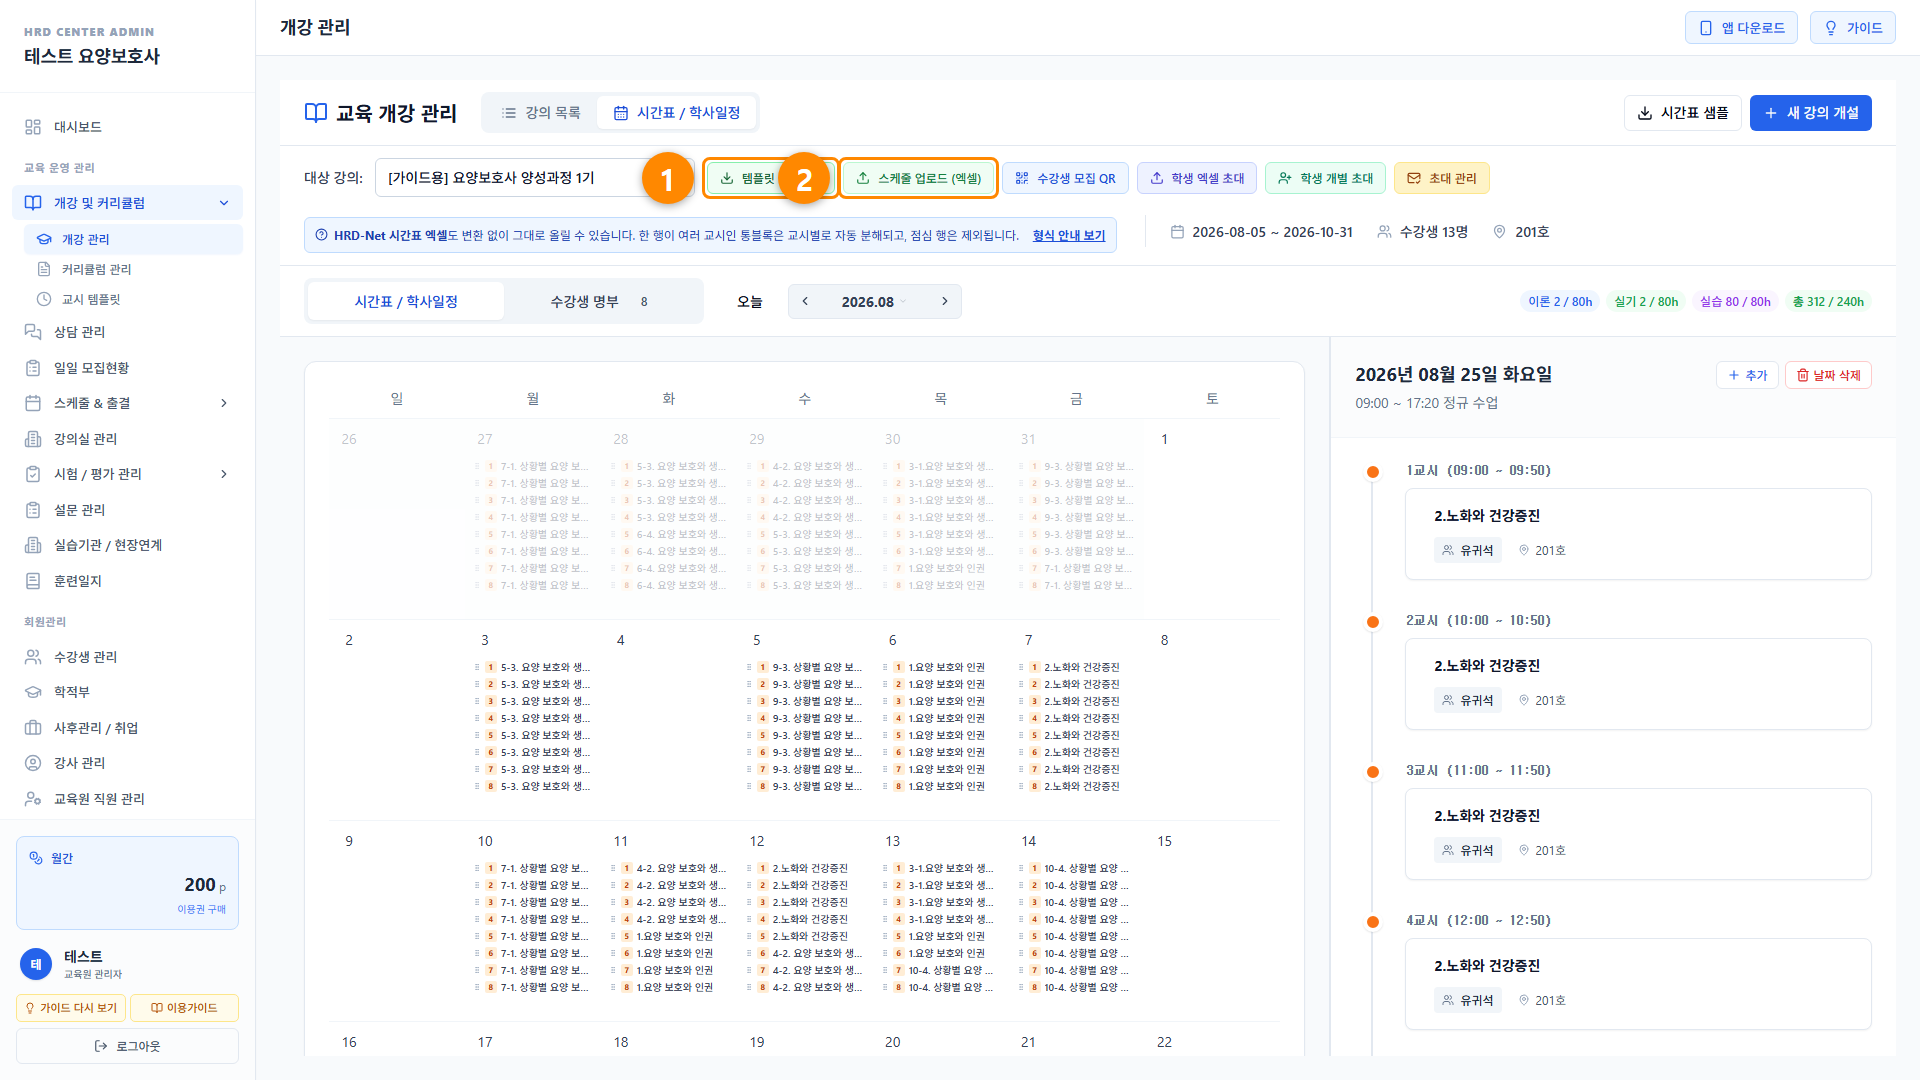The height and width of the screenshot is (1080, 1920).
Task: Select 개강 관리 submenu item
Action: [133, 239]
